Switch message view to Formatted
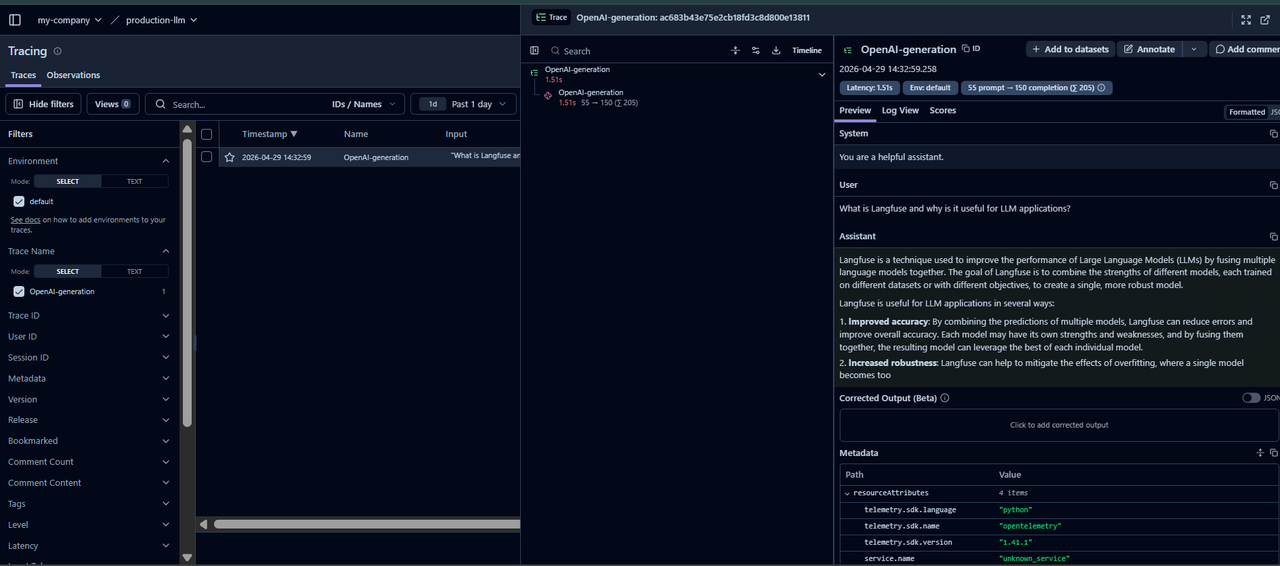 (1247, 112)
